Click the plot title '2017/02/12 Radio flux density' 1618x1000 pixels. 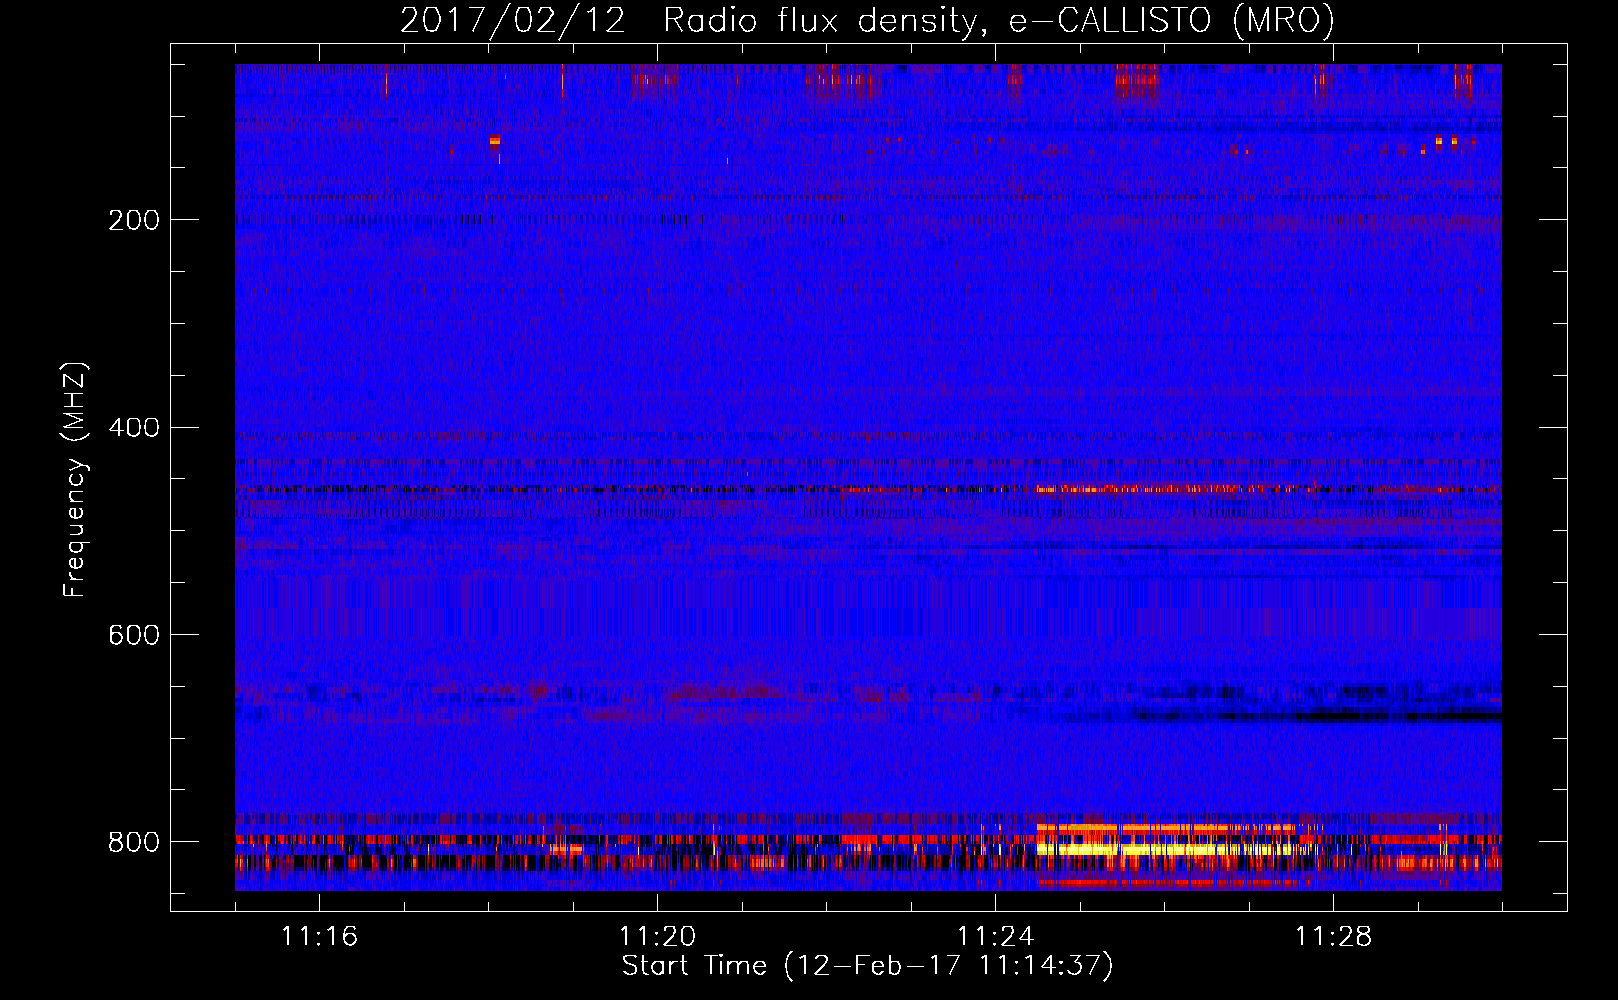click(867, 20)
